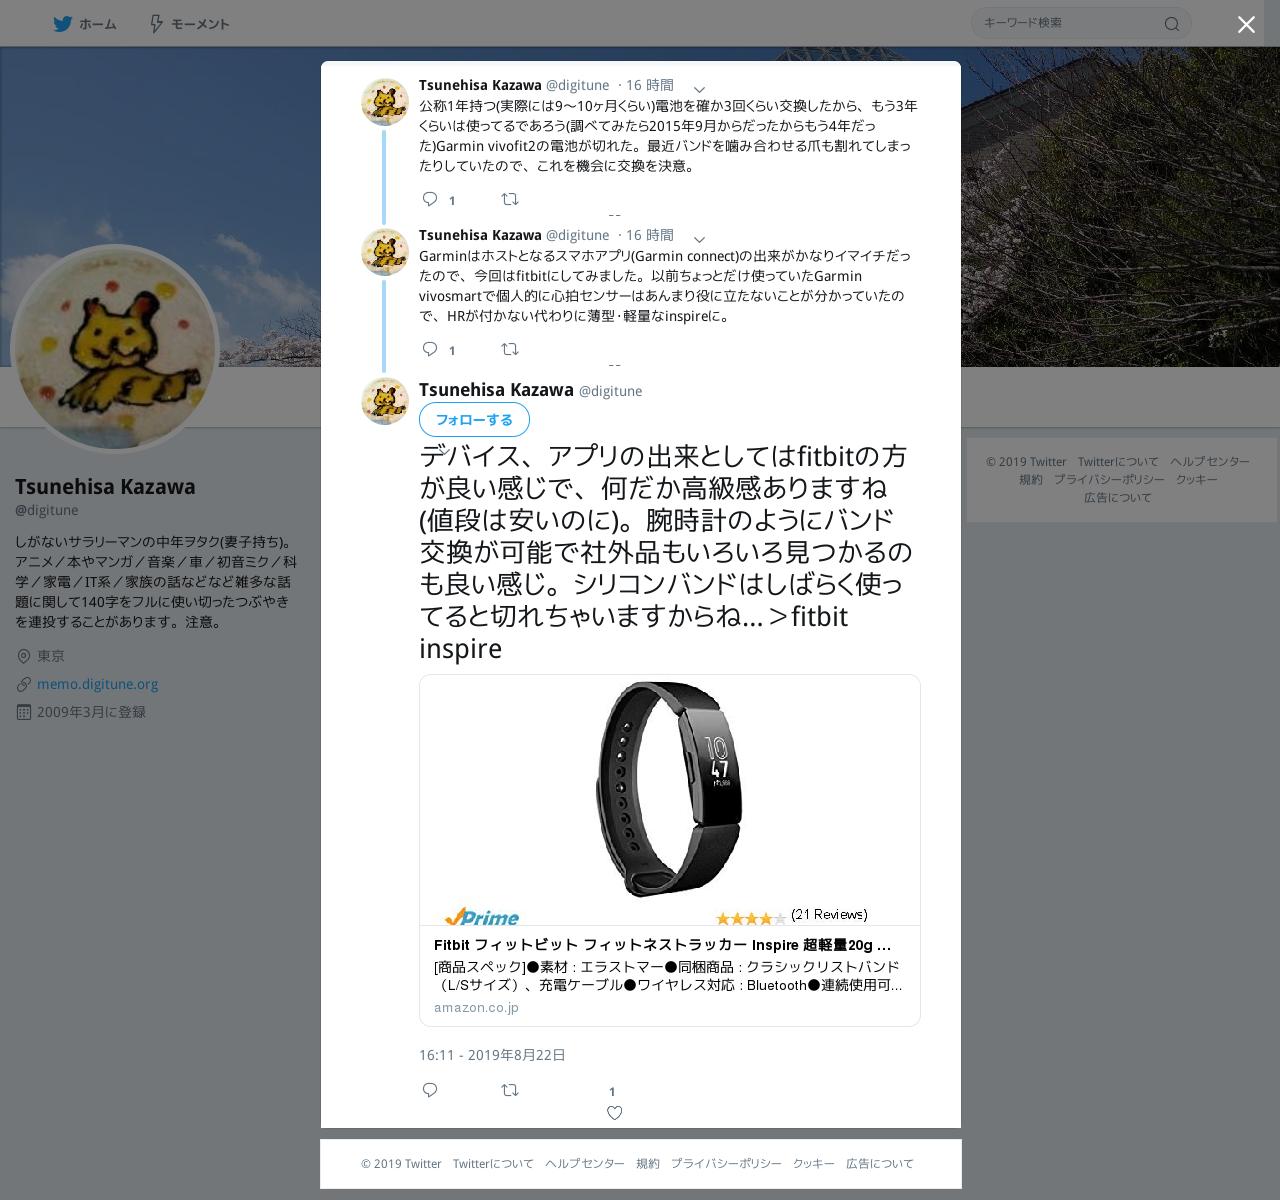Retweet the main fitbit inspire tweet
Image resolution: width=1280 pixels, height=1200 pixels.
pos(510,1090)
